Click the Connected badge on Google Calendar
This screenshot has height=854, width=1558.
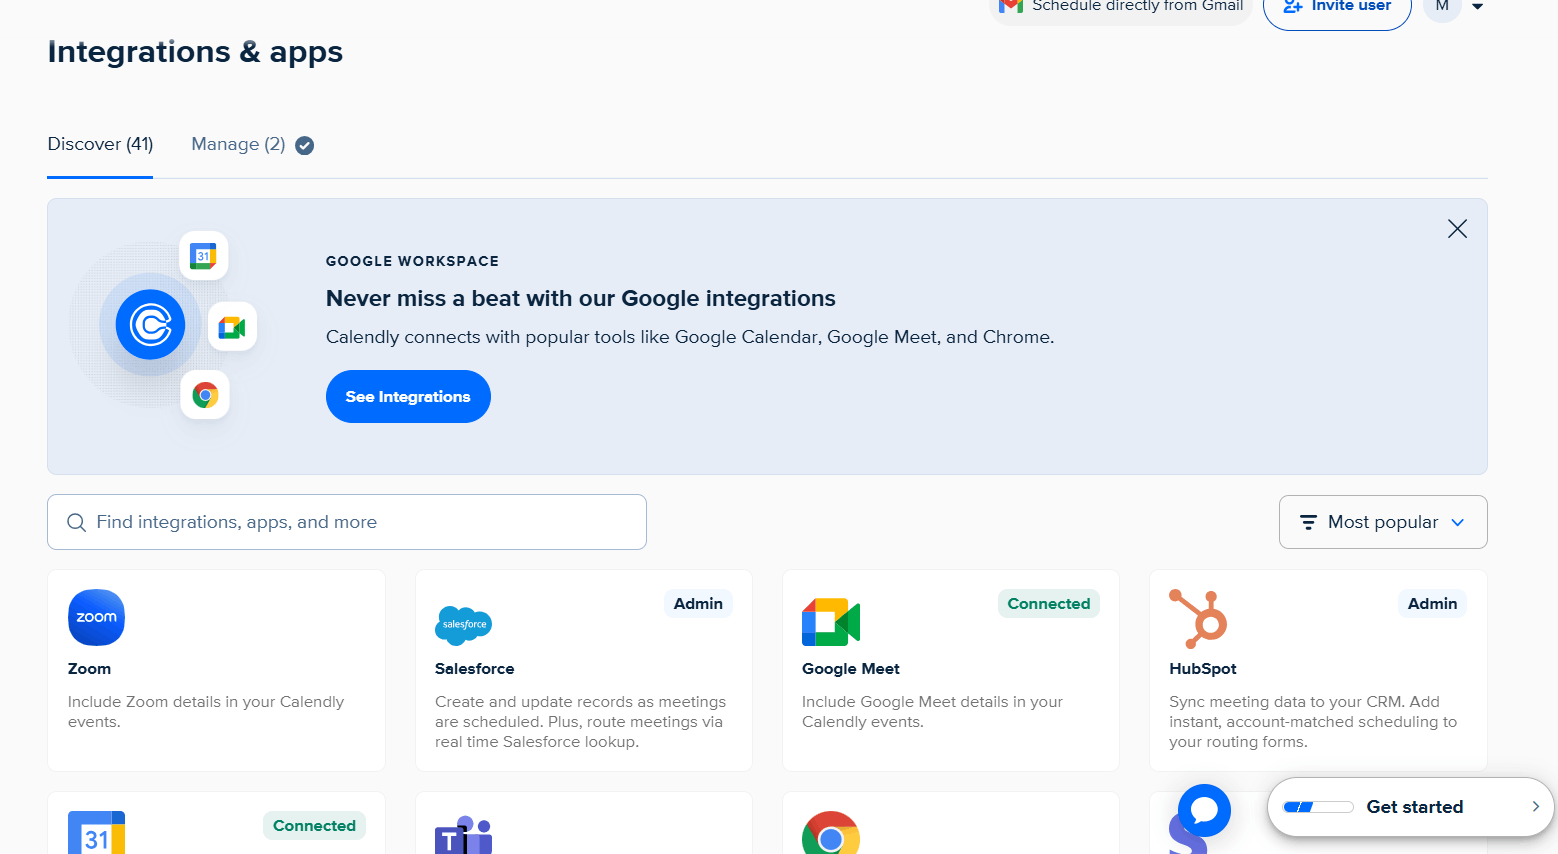[314, 825]
